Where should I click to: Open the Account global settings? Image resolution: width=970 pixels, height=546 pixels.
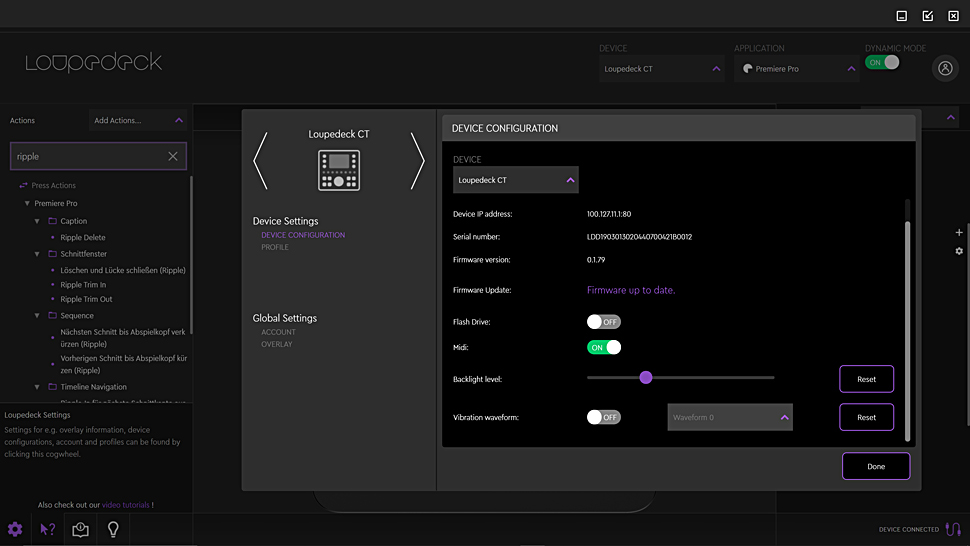pyautogui.click(x=278, y=332)
